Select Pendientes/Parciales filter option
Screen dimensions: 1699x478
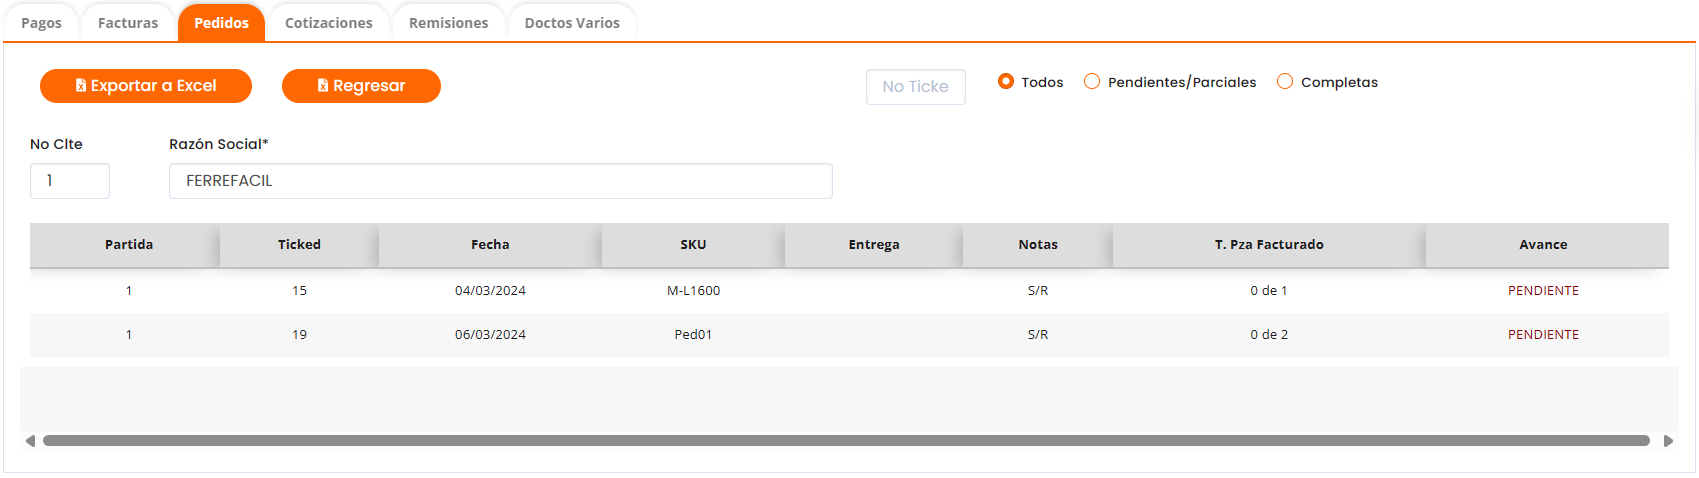click(x=1092, y=82)
